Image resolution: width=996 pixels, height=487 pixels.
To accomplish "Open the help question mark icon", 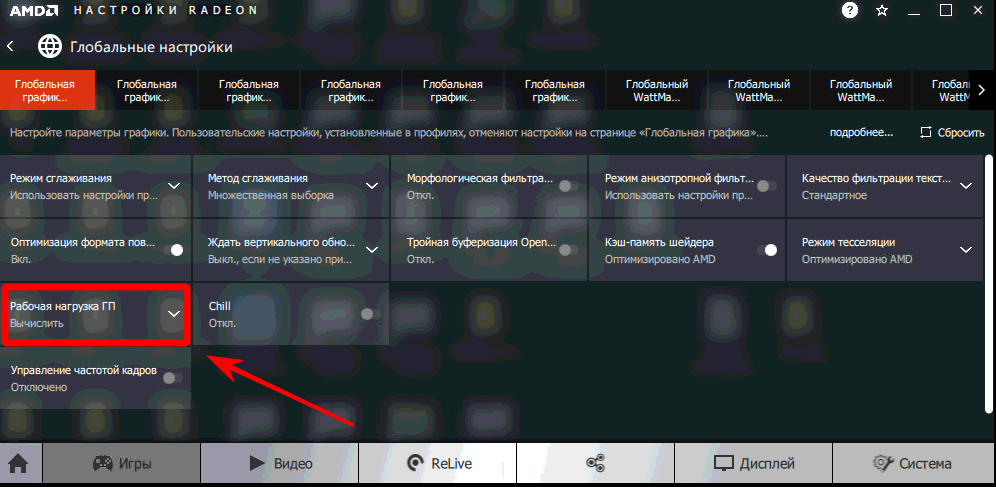I will (850, 11).
